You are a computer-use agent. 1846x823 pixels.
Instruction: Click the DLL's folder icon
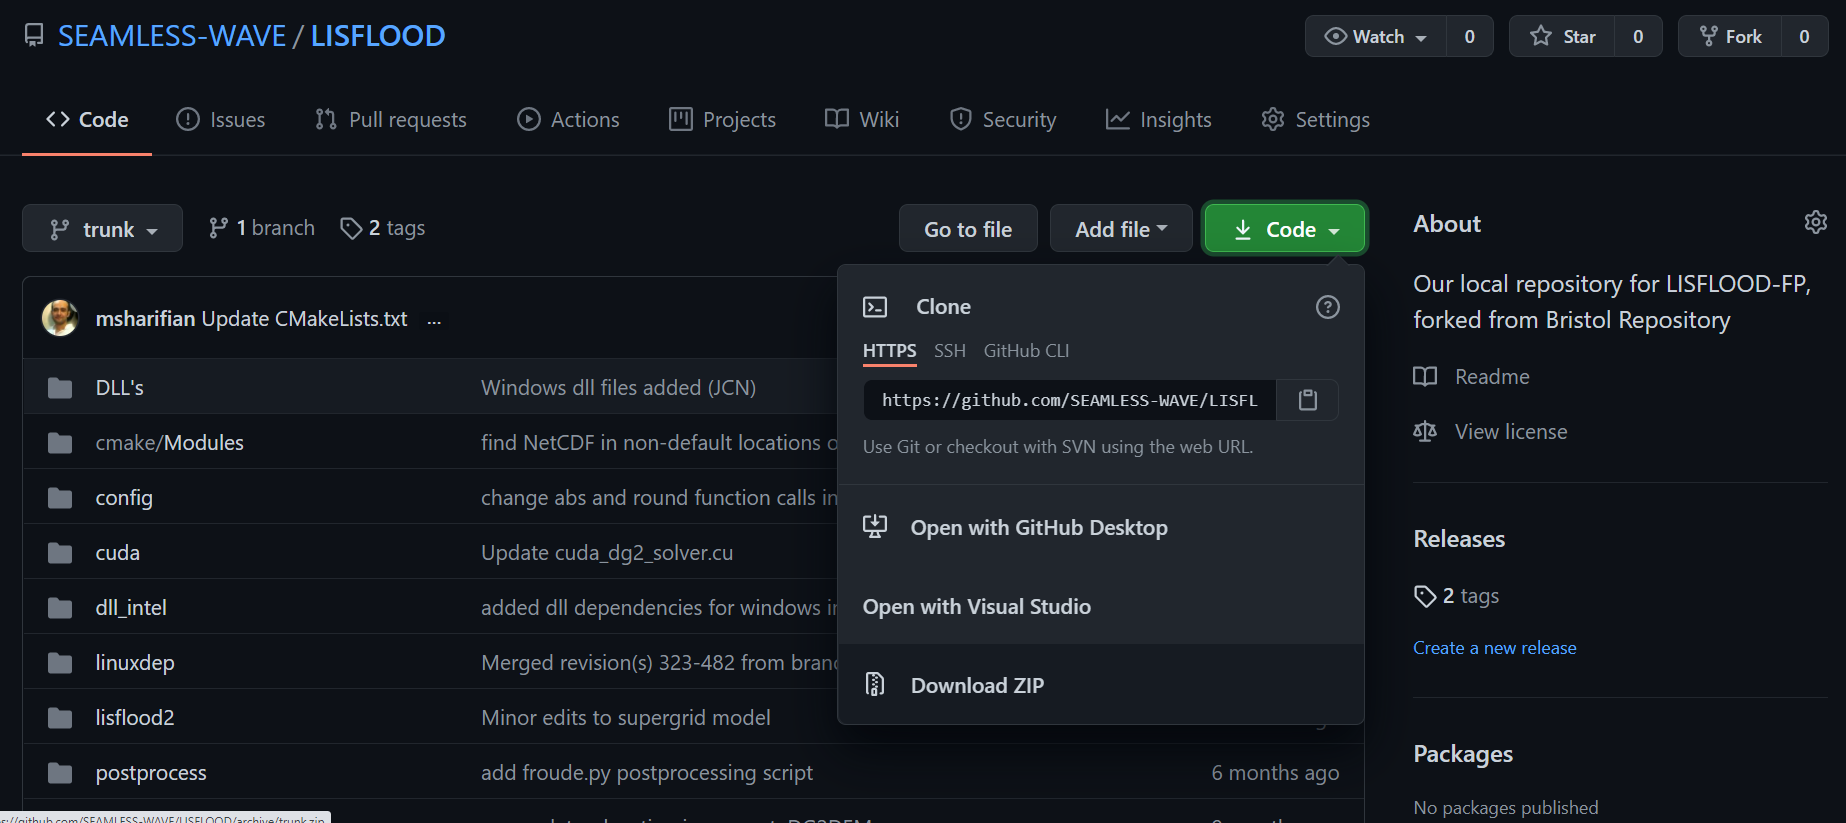coord(60,387)
